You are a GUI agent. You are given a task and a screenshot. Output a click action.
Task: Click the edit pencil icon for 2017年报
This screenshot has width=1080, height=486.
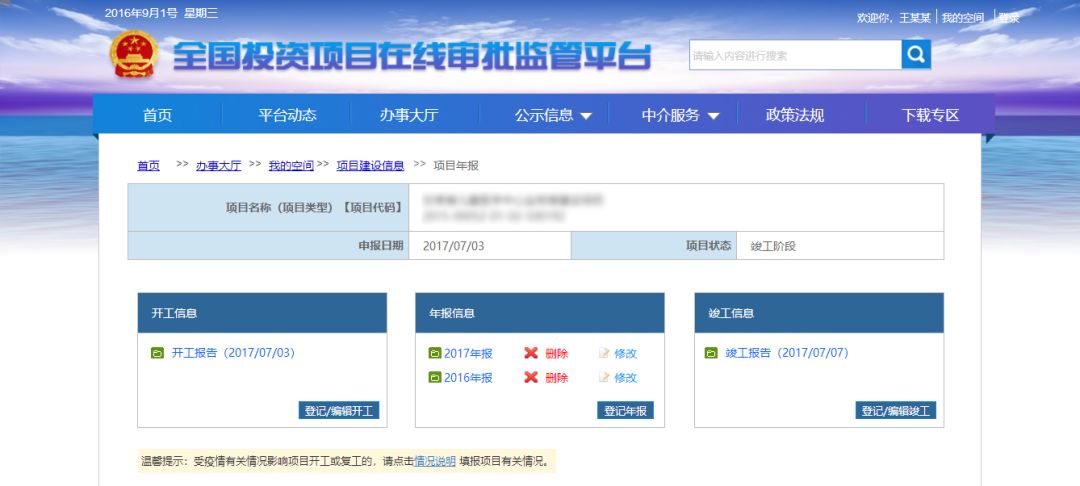[x=604, y=353]
